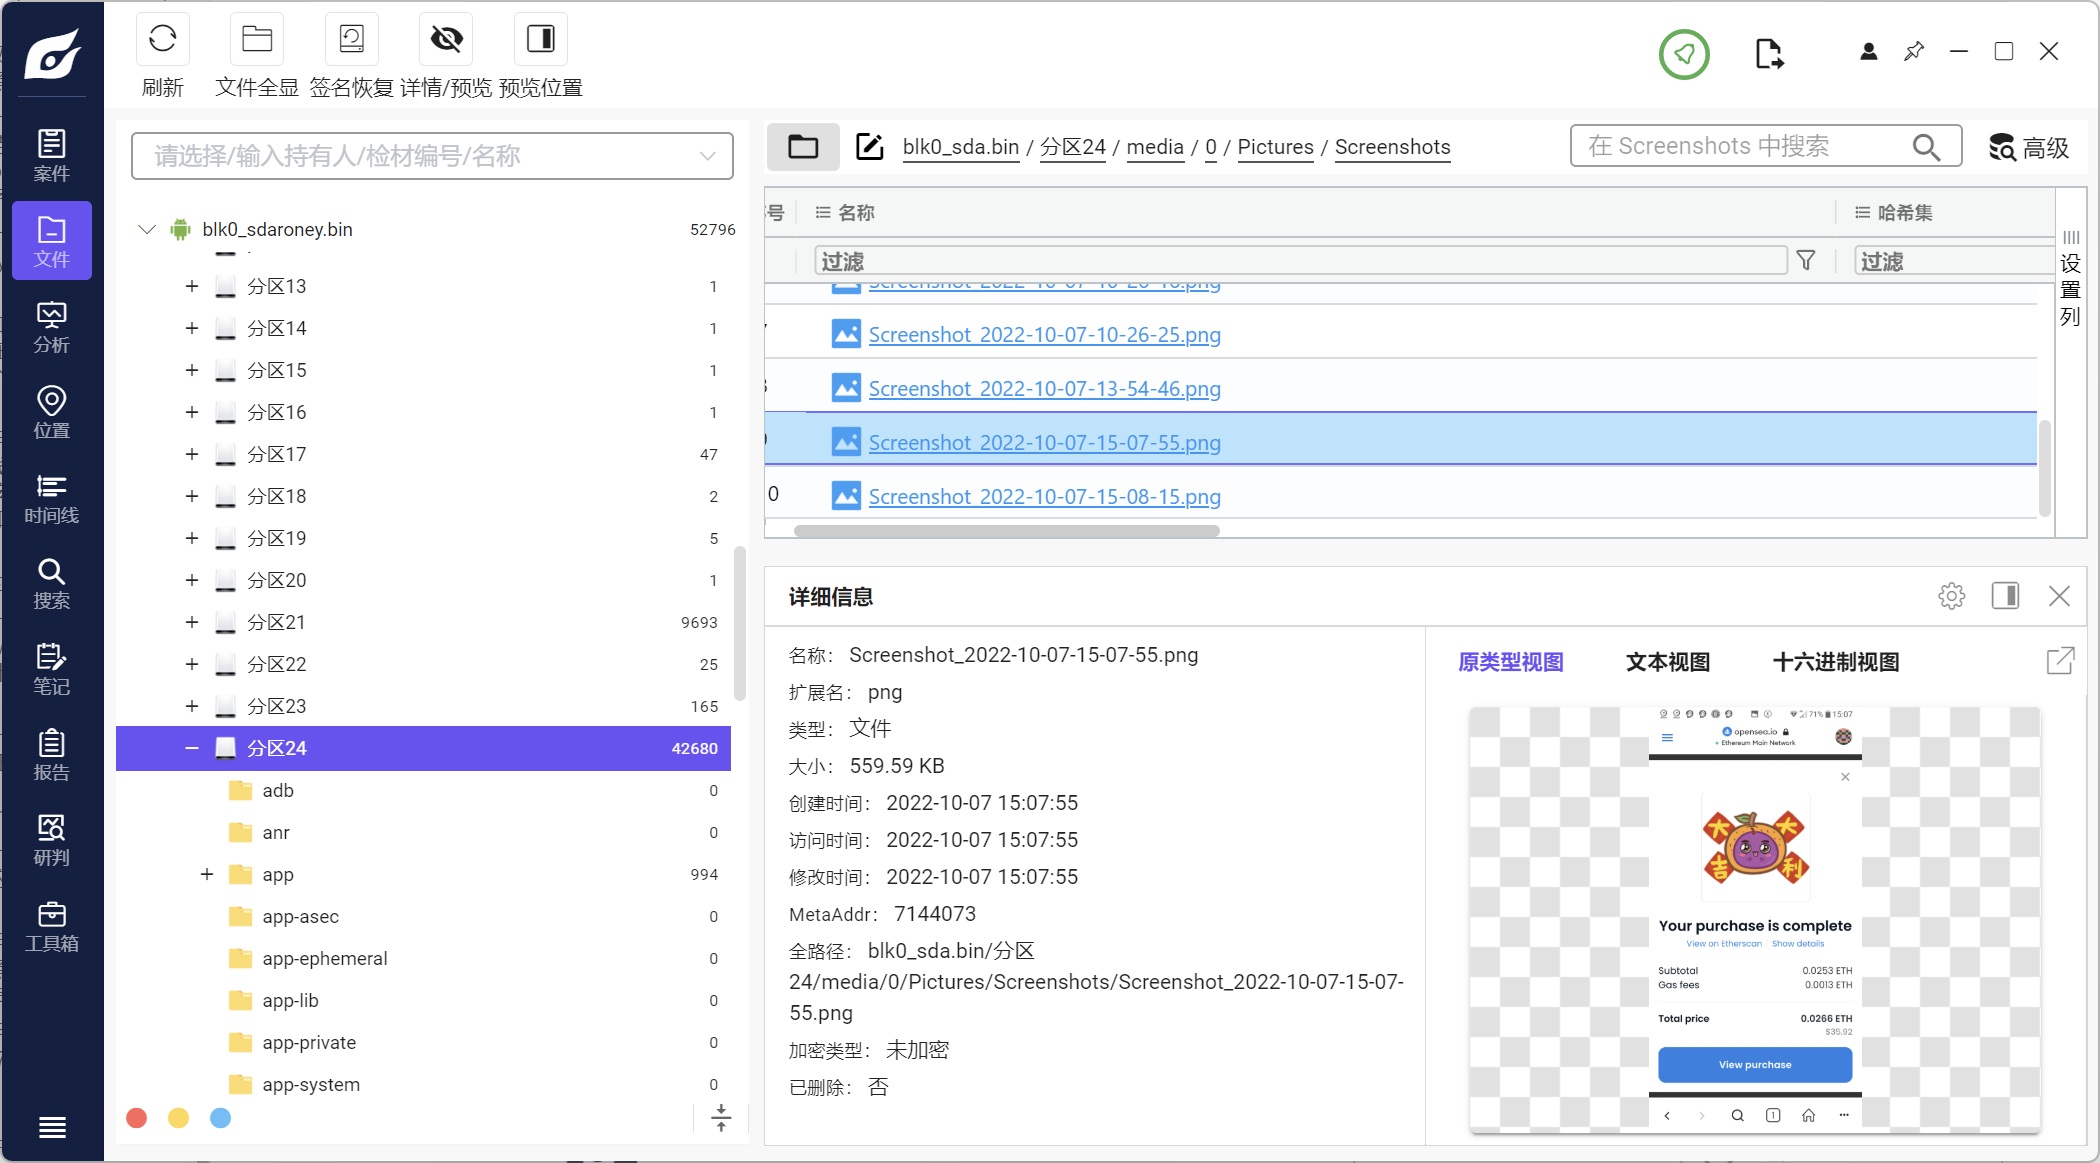Open the 搜索 sidebar section
2100x1163 pixels.
(x=52, y=583)
